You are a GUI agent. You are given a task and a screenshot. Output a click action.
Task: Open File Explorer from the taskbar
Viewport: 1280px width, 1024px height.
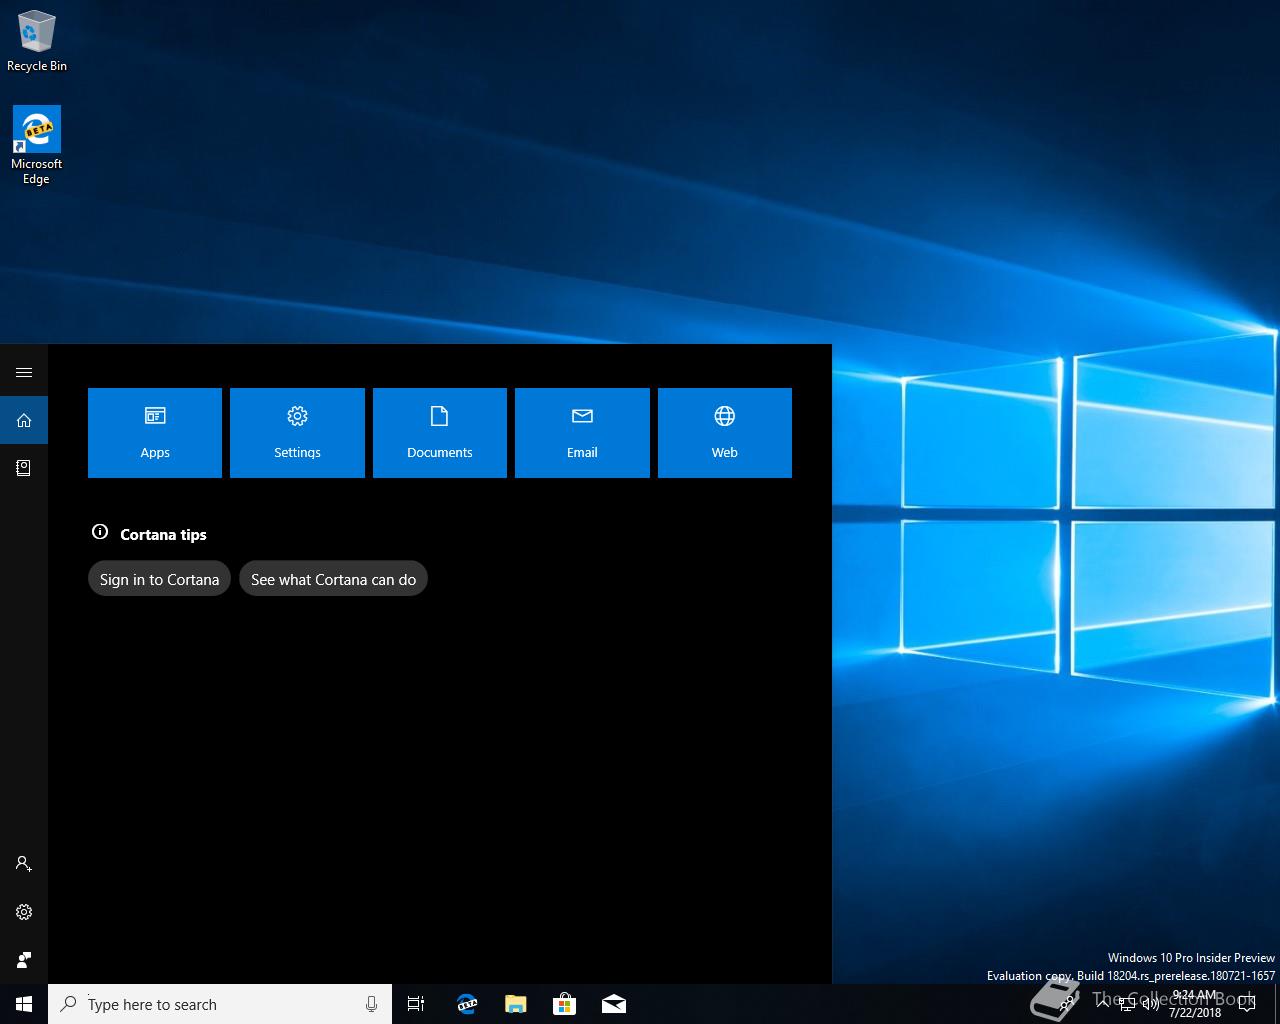tap(515, 1004)
